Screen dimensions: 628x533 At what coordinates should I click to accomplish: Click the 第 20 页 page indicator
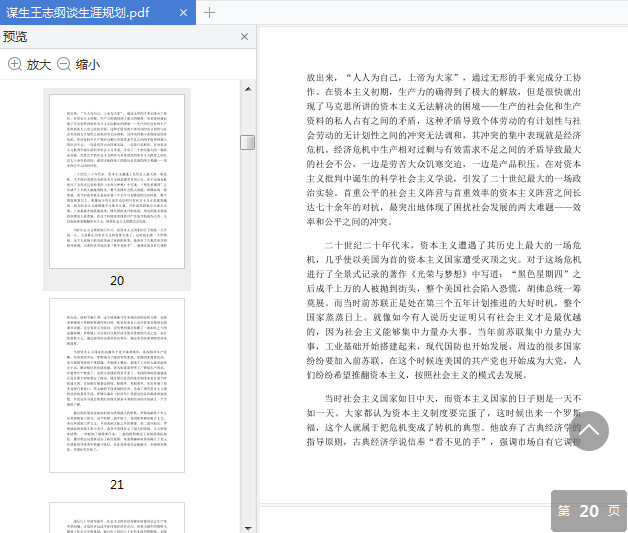(589, 511)
